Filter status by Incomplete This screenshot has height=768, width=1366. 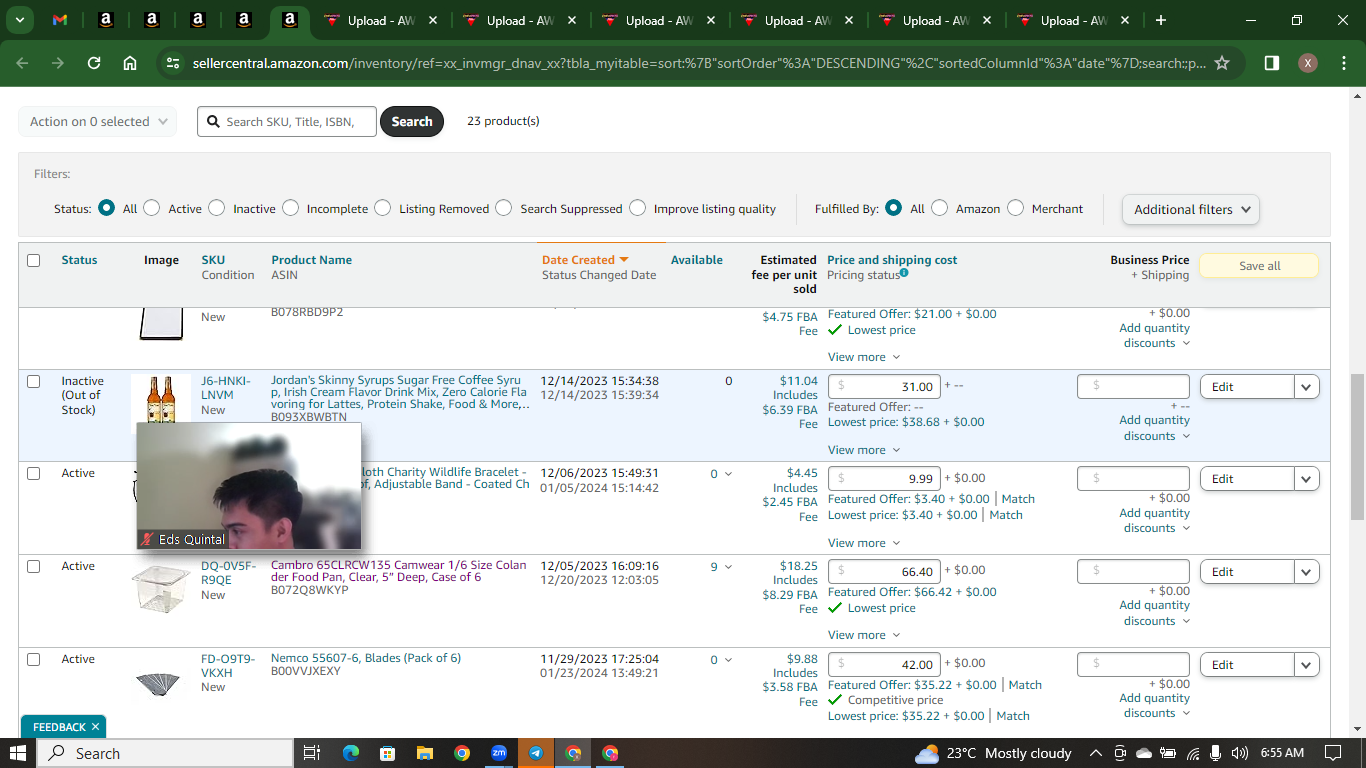[x=291, y=208]
